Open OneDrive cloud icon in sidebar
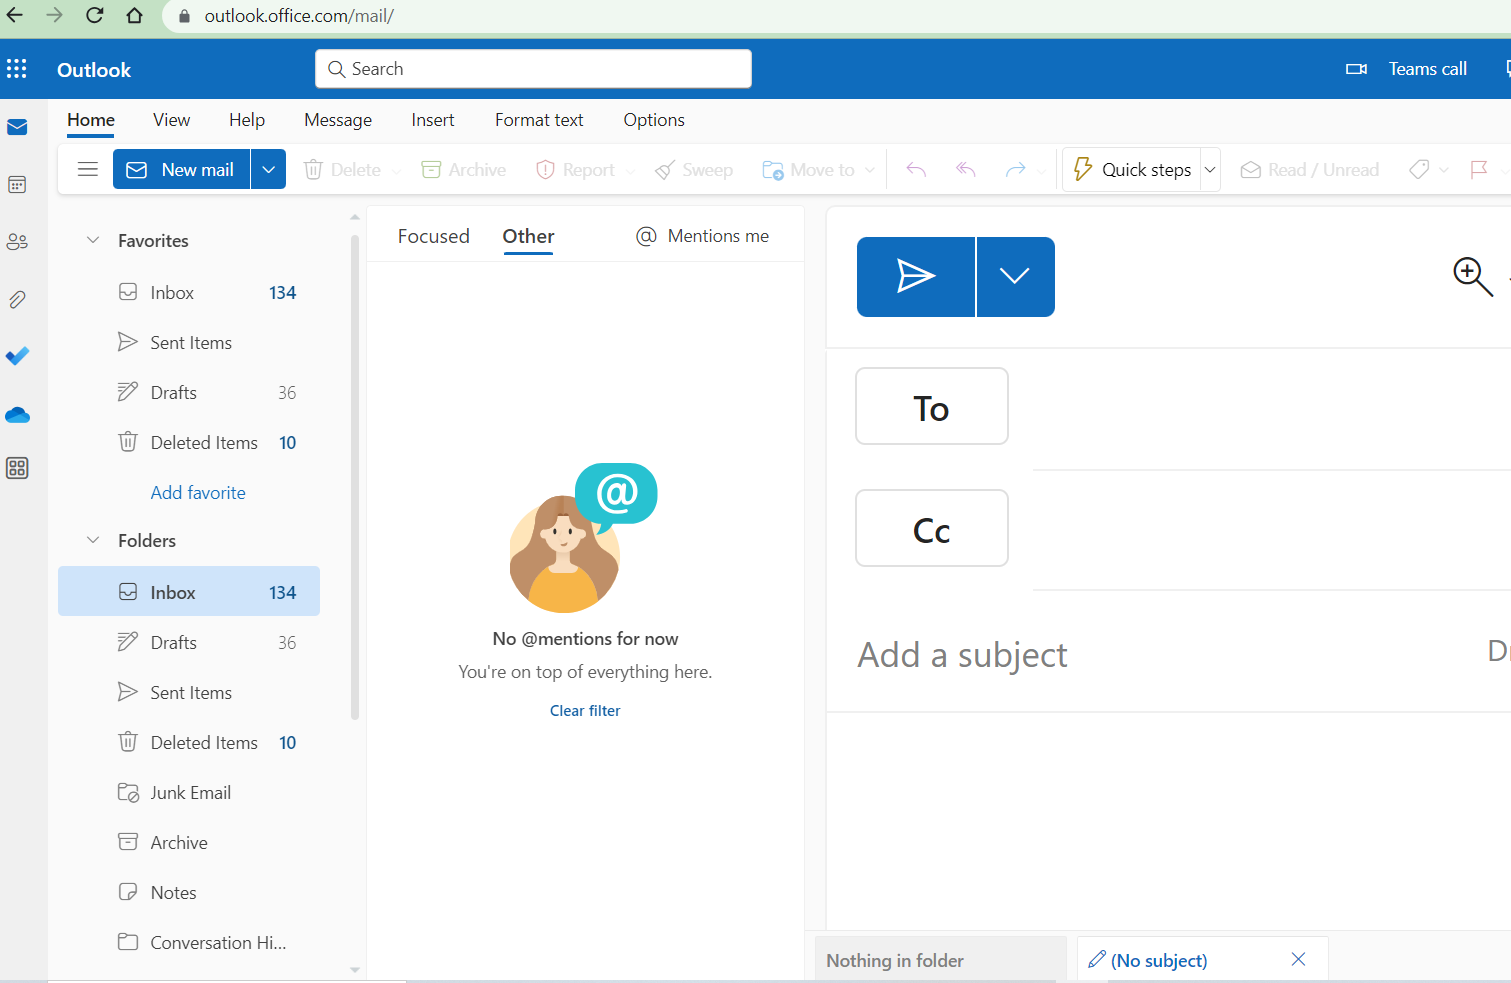Screen dimensions: 1511x983 tap(17, 414)
